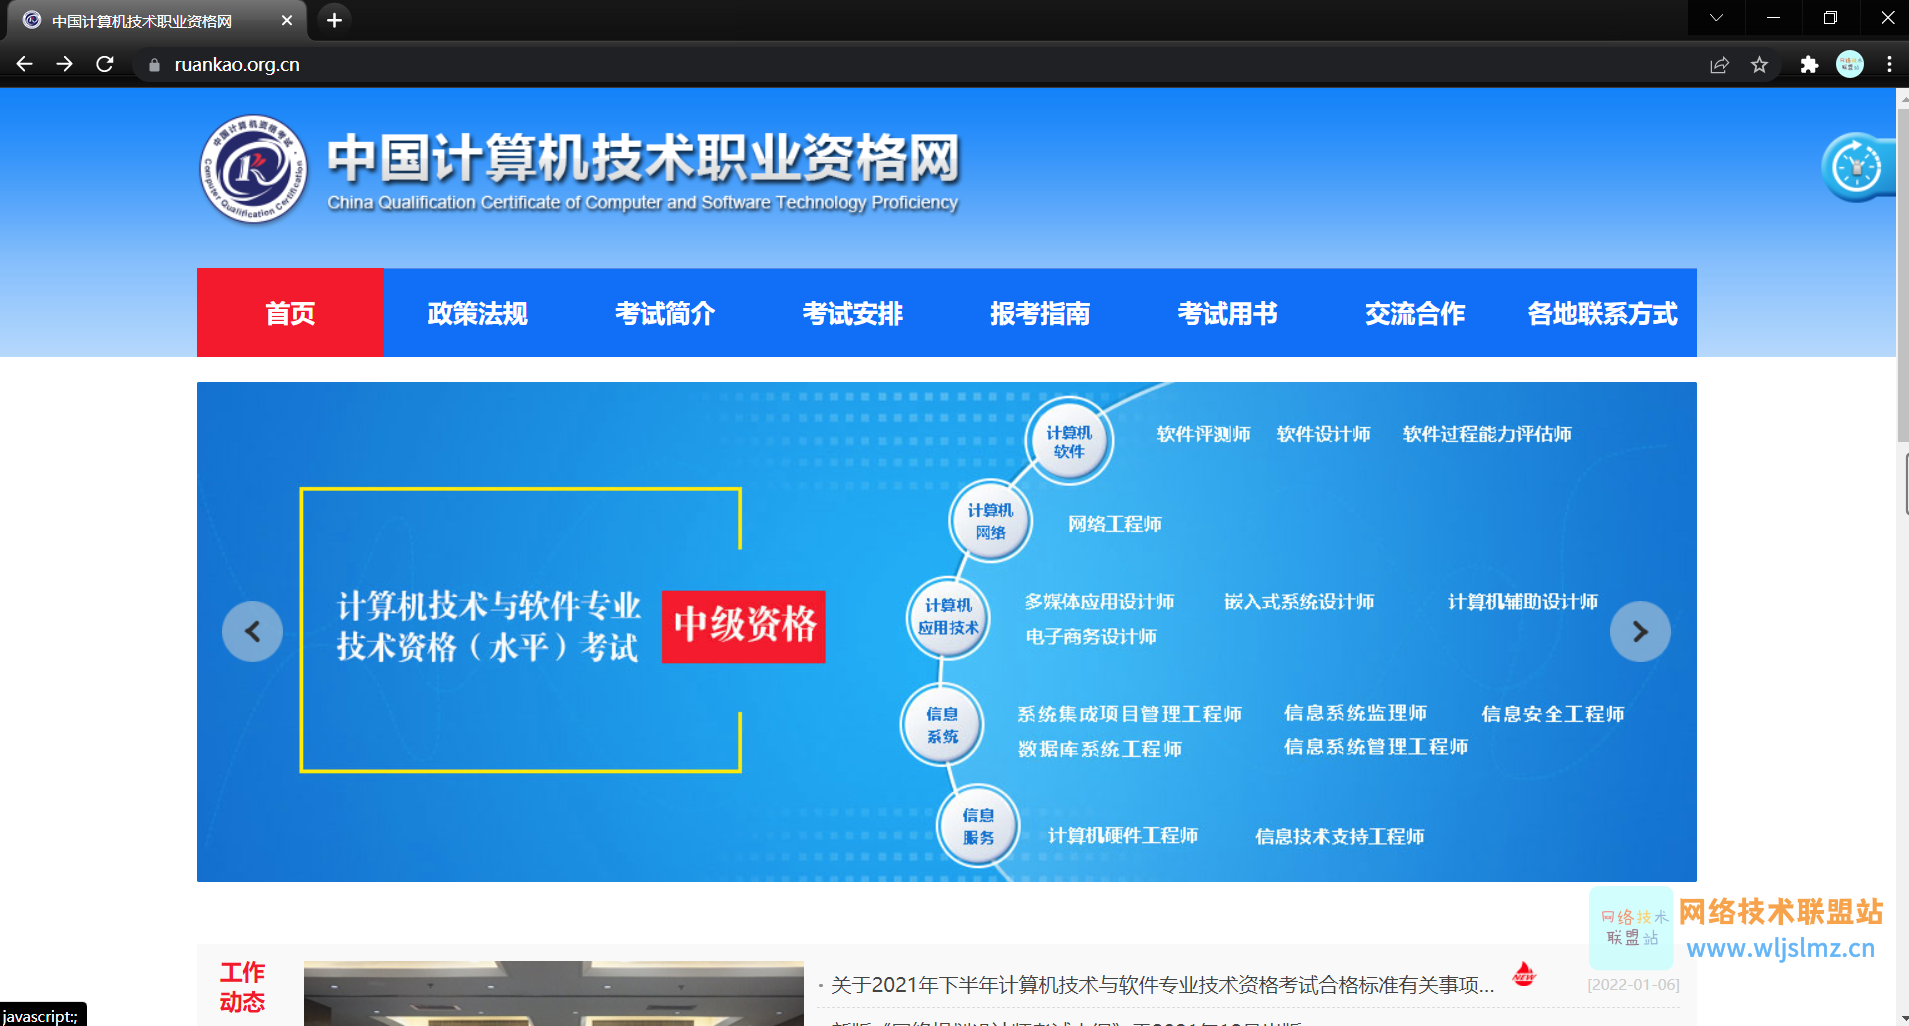Select the 网络工程师 text
Image resolution: width=1909 pixels, height=1026 pixels.
click(1114, 524)
